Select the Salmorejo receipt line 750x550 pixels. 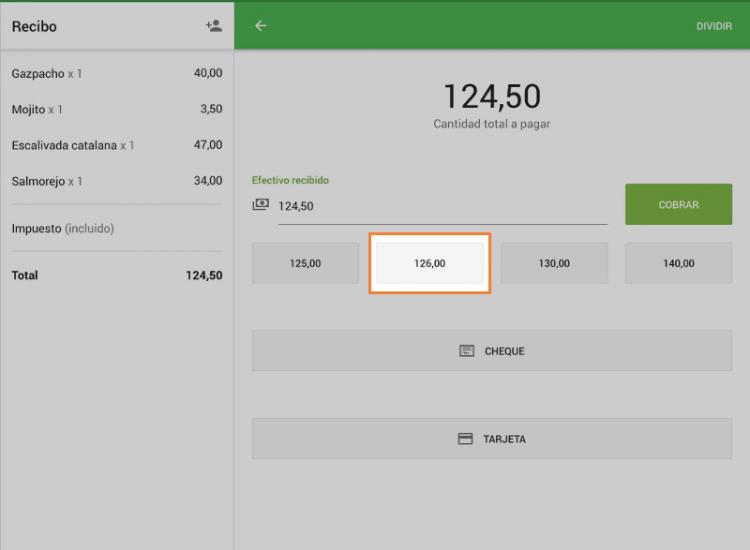[117, 181]
